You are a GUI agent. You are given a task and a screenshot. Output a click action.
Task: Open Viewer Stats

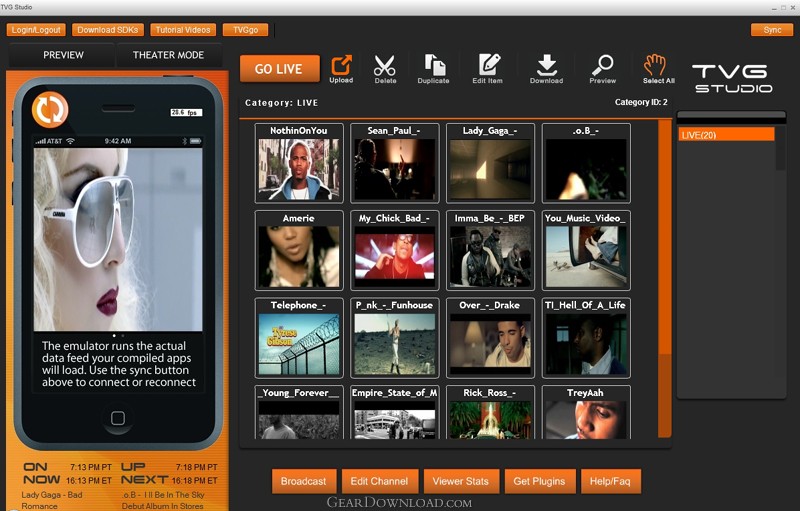tap(461, 481)
